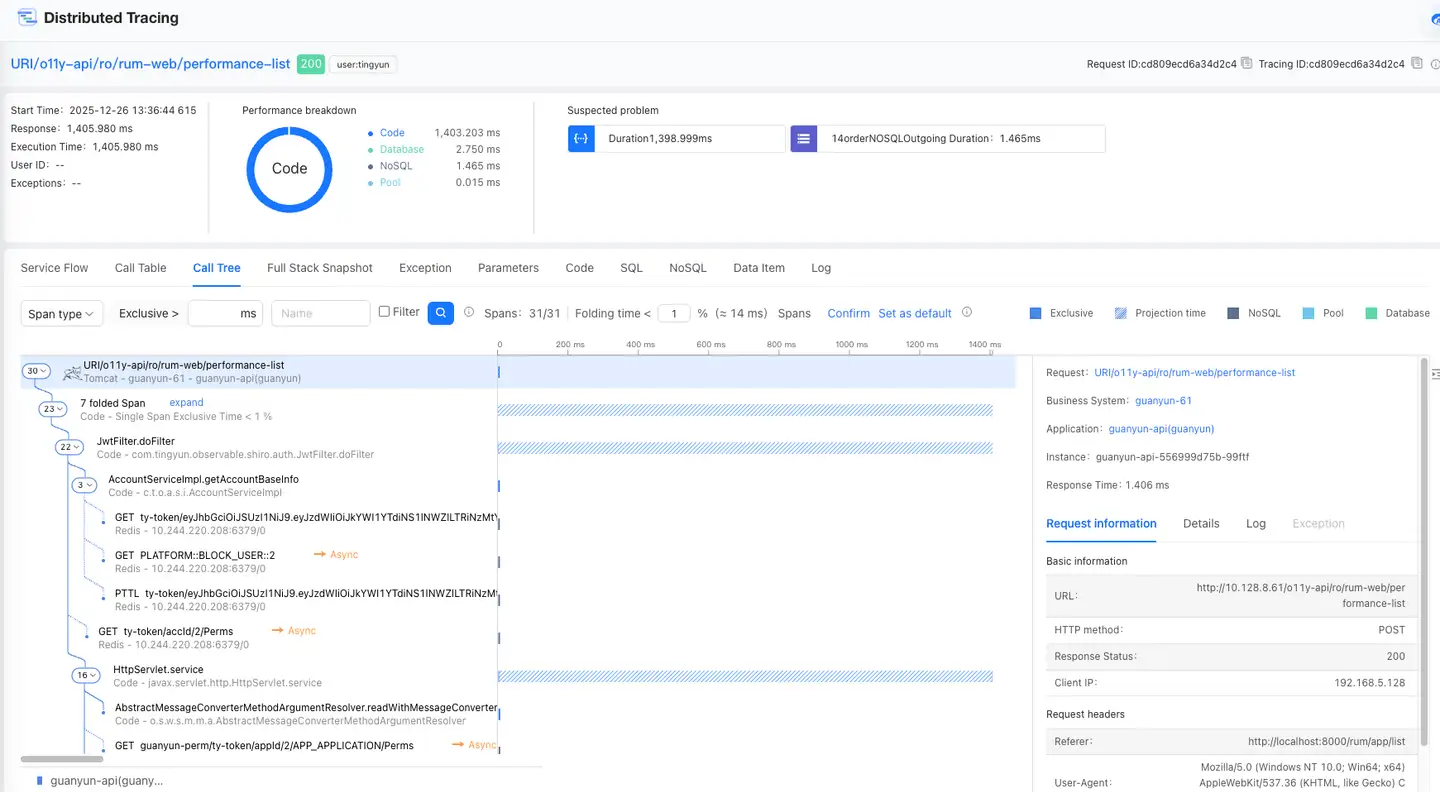1440x792 pixels.
Task: Click the info icon before Spans count
Action: (469, 313)
